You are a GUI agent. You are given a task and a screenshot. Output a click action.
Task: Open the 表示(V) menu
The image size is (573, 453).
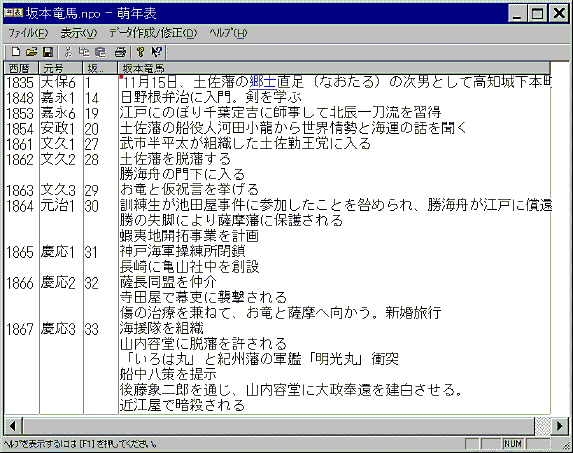79,33
